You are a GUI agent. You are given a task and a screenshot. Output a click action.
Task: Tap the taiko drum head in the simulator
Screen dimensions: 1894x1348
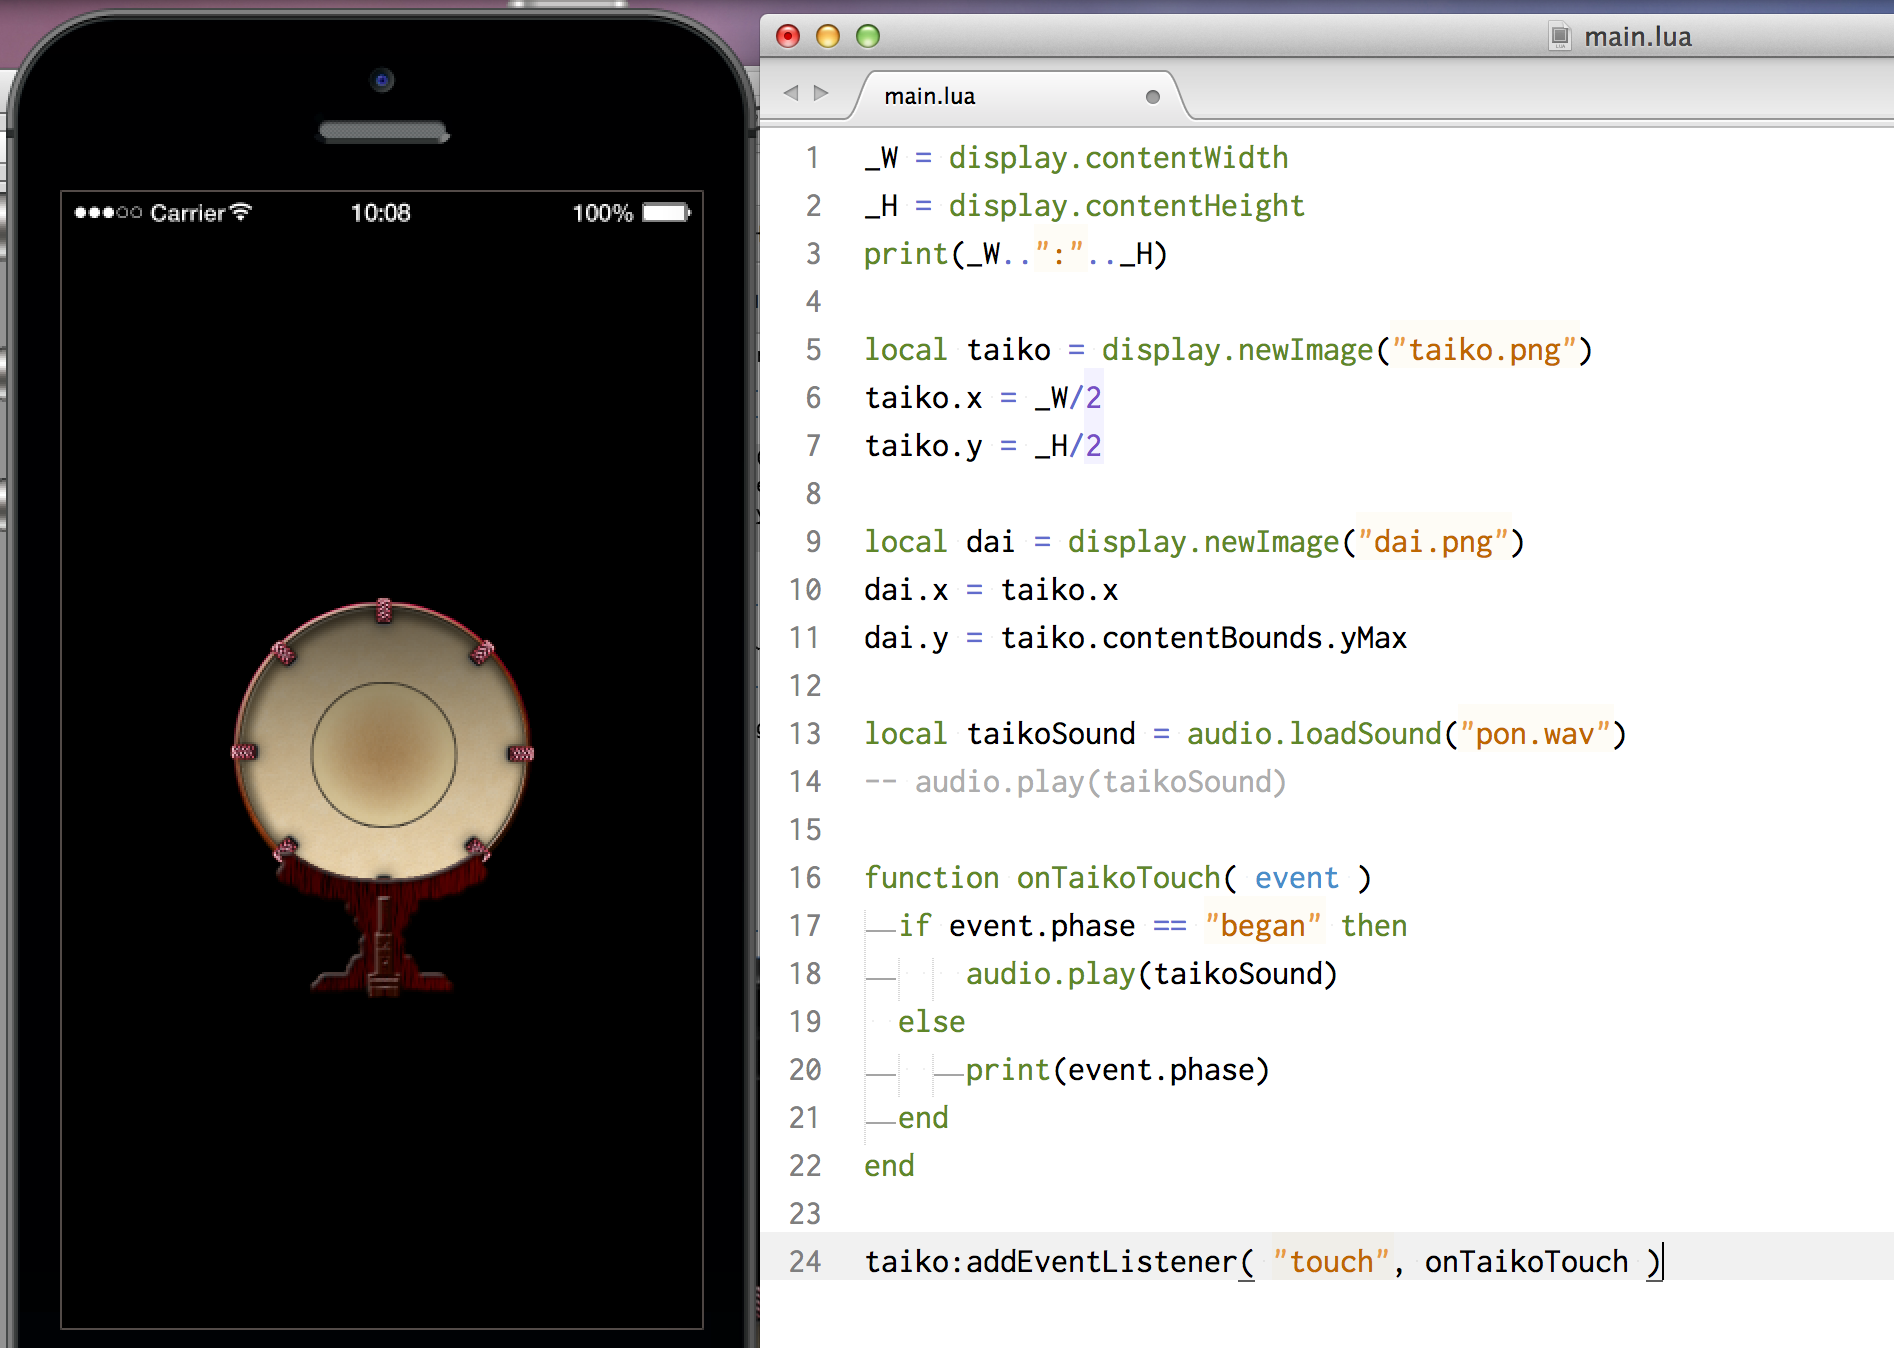(x=383, y=743)
